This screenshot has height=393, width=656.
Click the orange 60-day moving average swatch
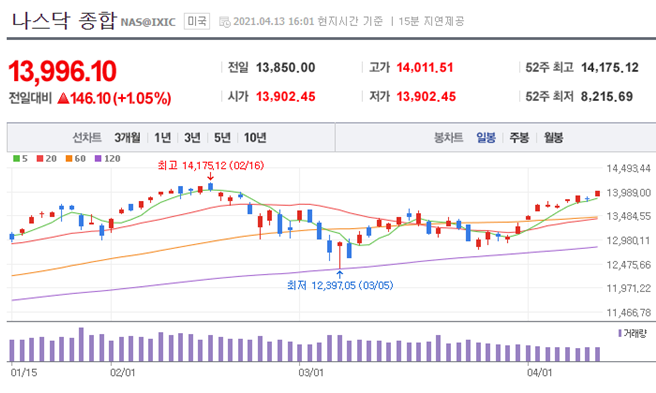pos(69,159)
